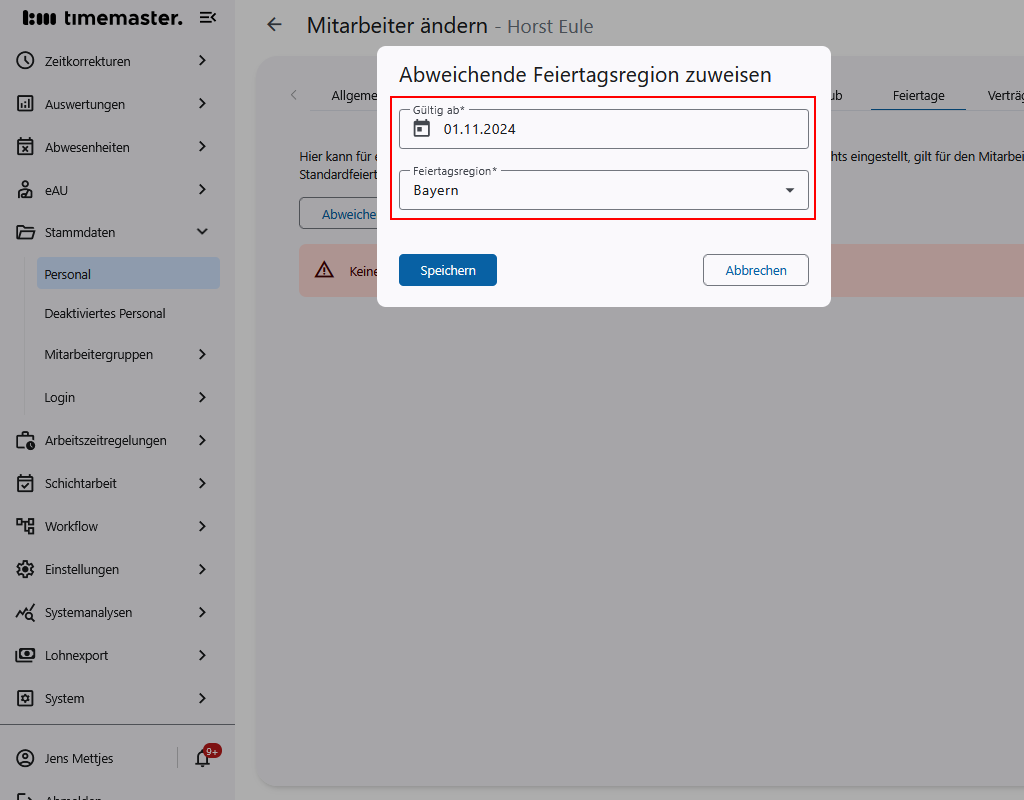Select Deaktiviertes Personal in sidebar
Viewport: 1024px width, 800px height.
[105, 313]
